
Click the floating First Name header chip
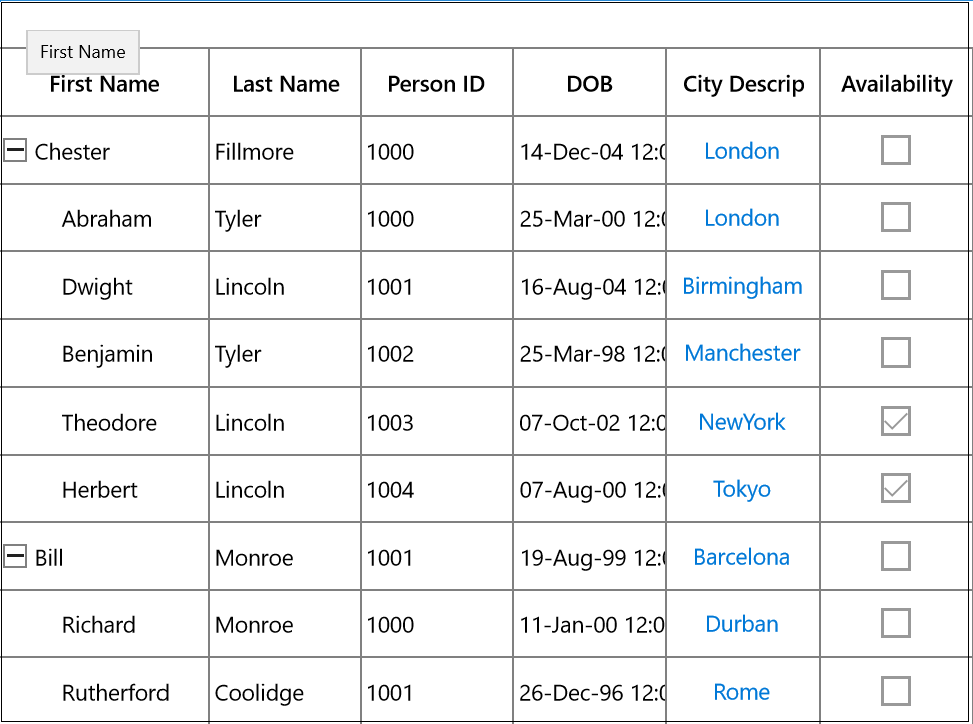(x=83, y=52)
